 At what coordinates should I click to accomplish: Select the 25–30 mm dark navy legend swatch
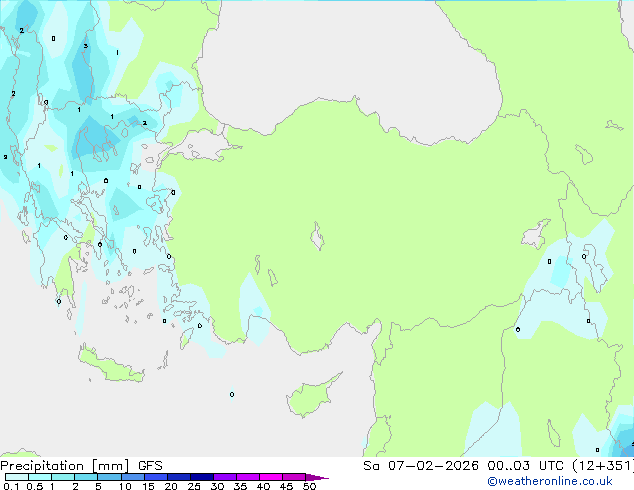click(x=201, y=477)
